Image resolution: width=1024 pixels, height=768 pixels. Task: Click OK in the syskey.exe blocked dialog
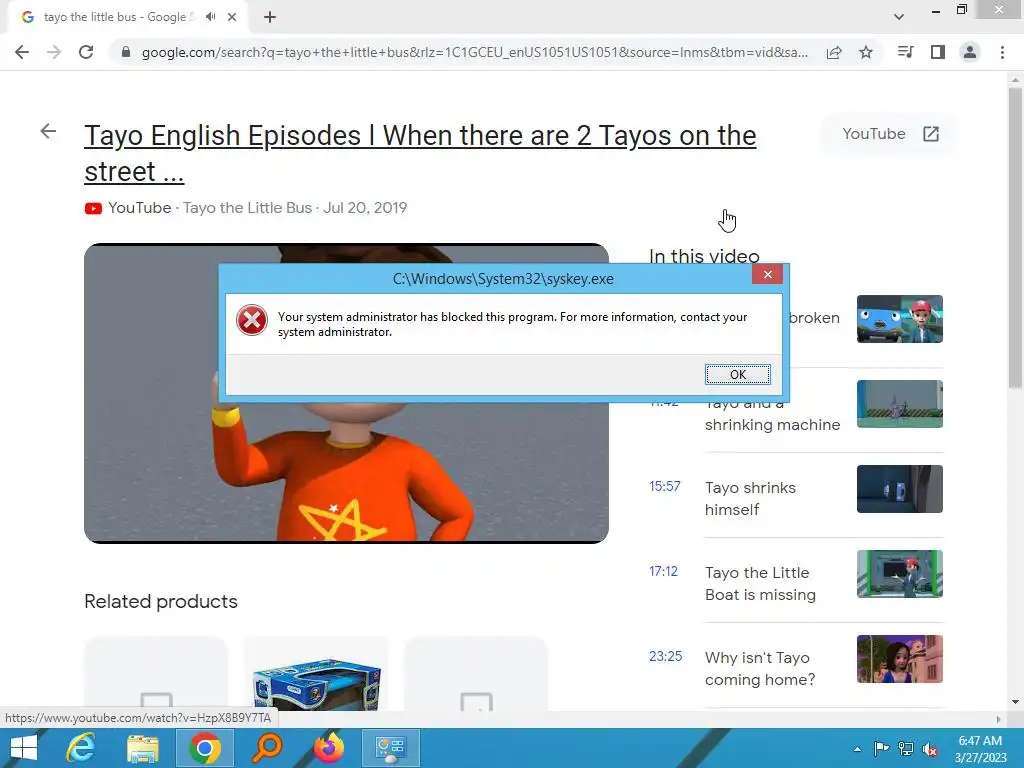[x=737, y=374]
